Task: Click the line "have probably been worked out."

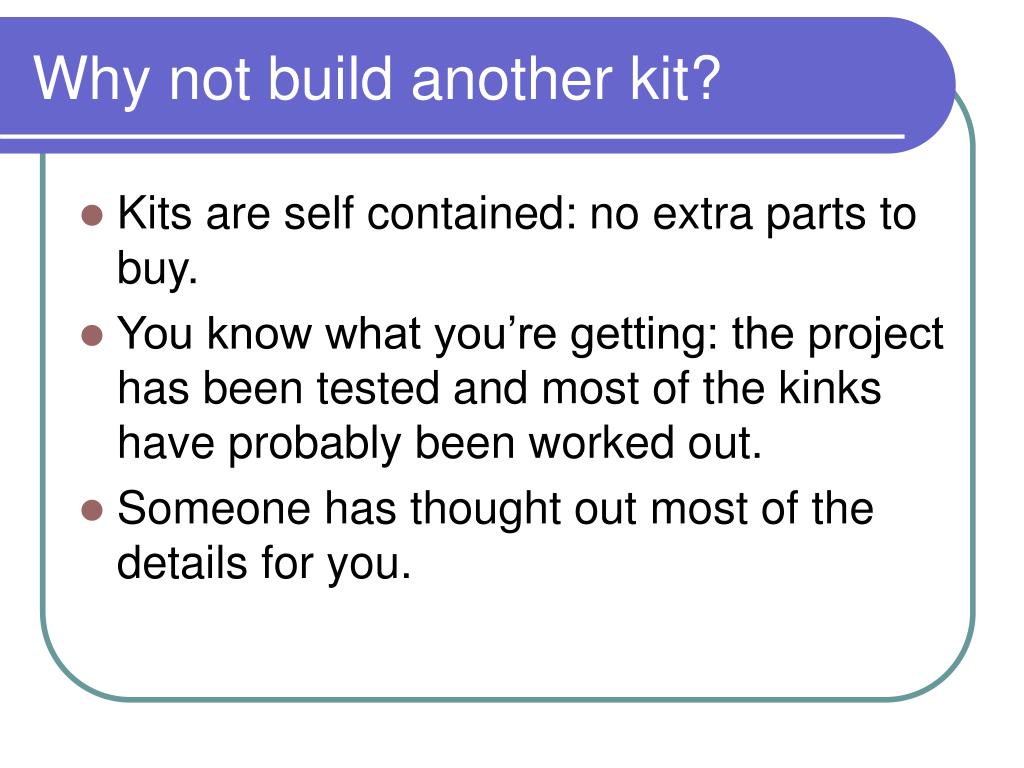Action: tap(440, 444)
